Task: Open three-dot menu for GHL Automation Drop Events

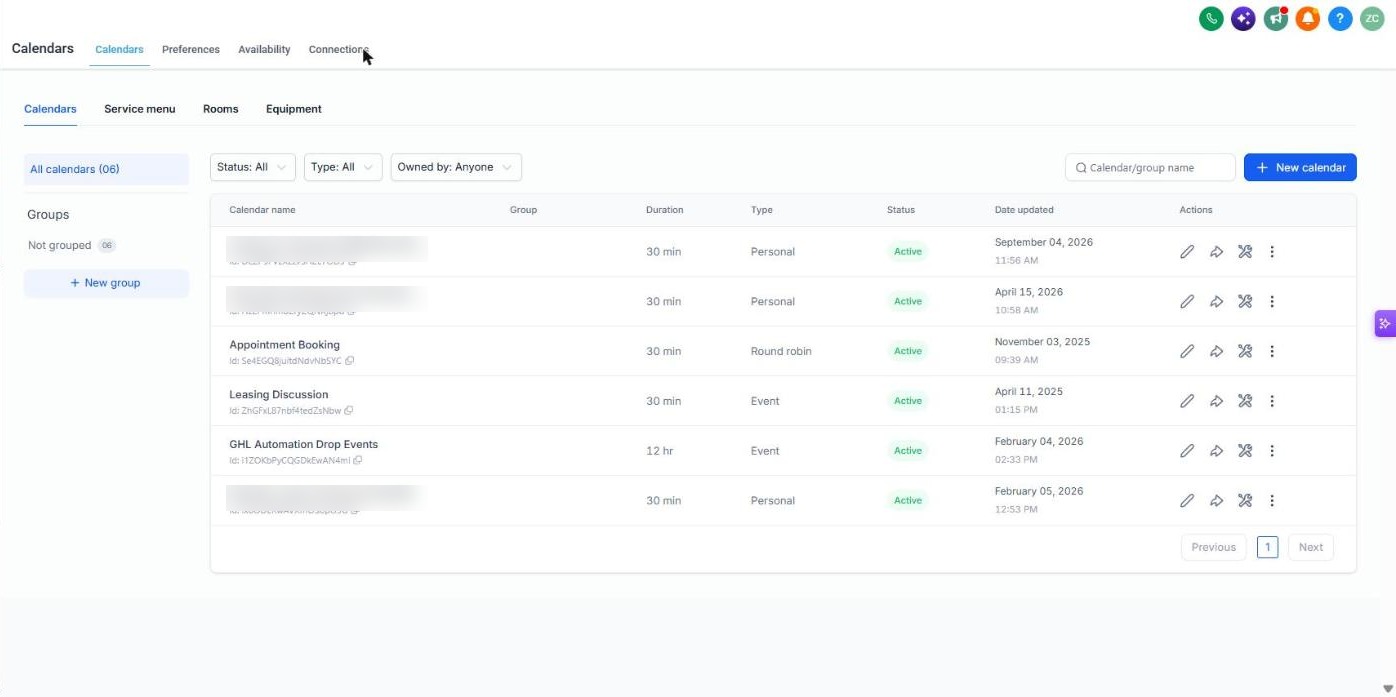Action: point(1272,451)
